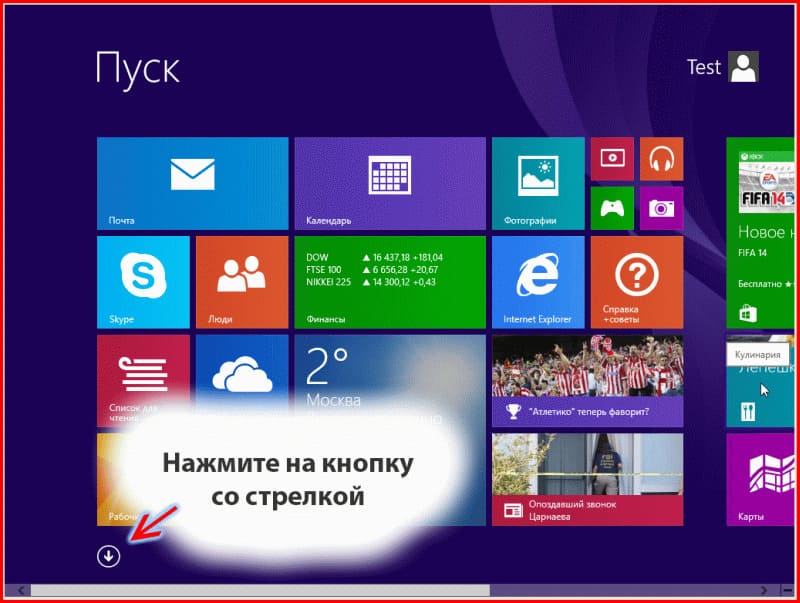Open the Справка+советы help tile
Image resolution: width=800 pixels, height=603 pixels.
coord(637,282)
